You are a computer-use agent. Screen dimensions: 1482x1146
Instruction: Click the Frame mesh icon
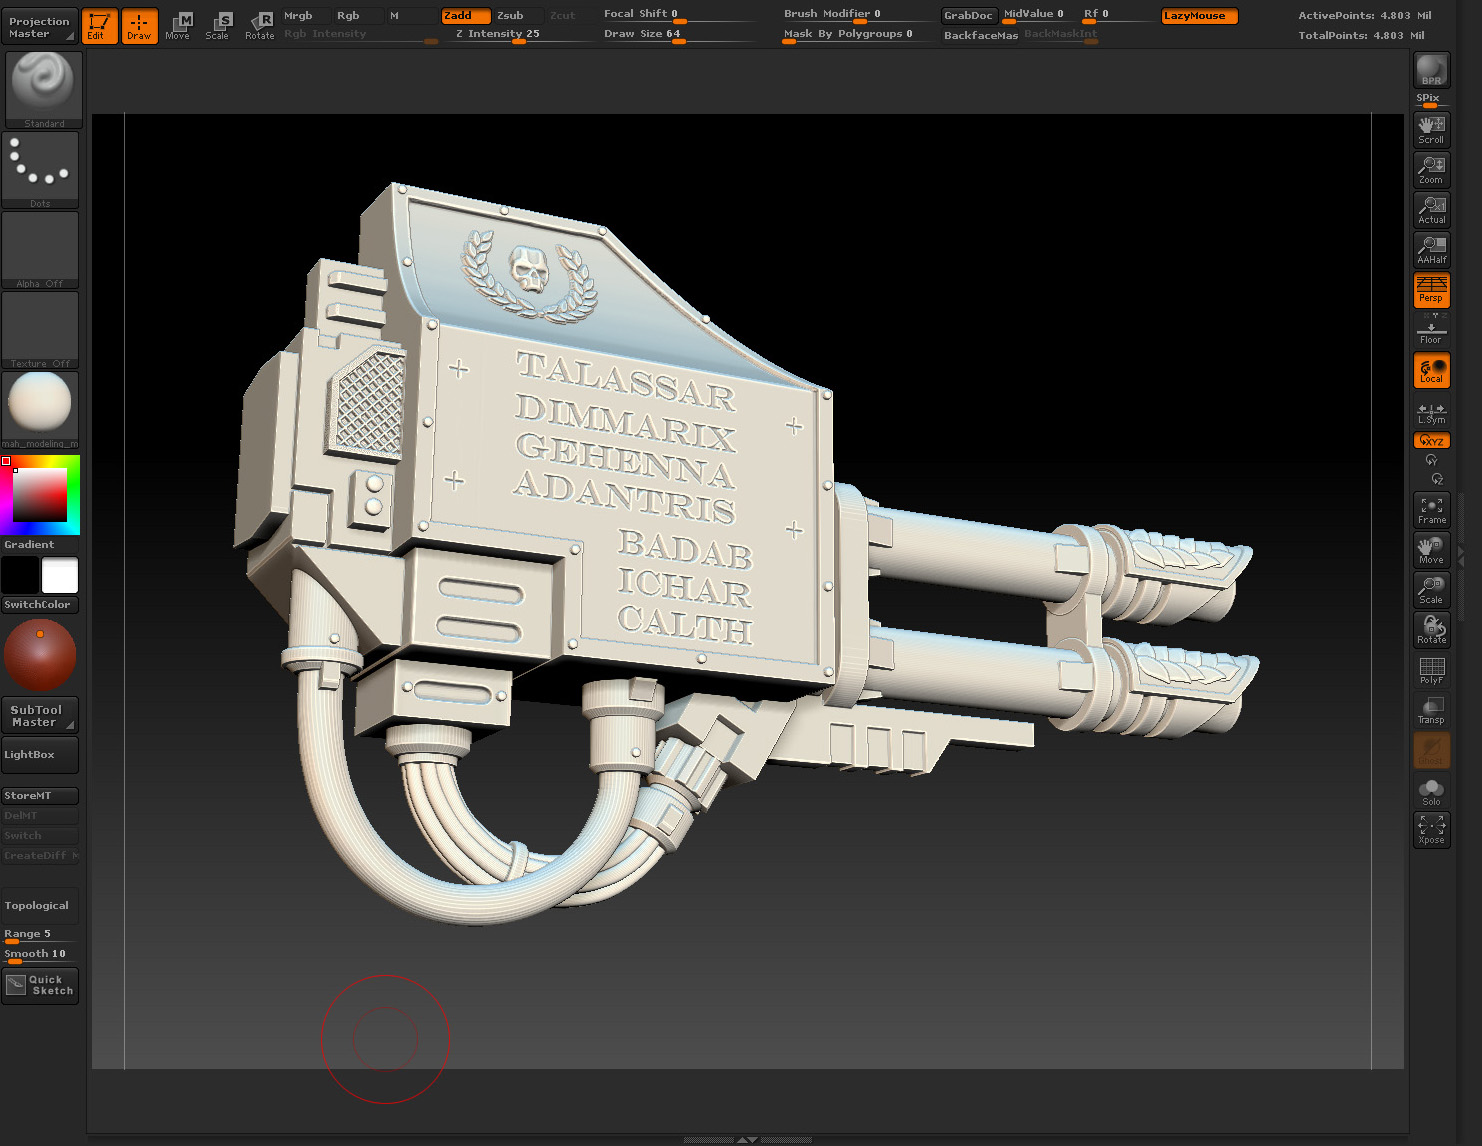click(x=1432, y=510)
